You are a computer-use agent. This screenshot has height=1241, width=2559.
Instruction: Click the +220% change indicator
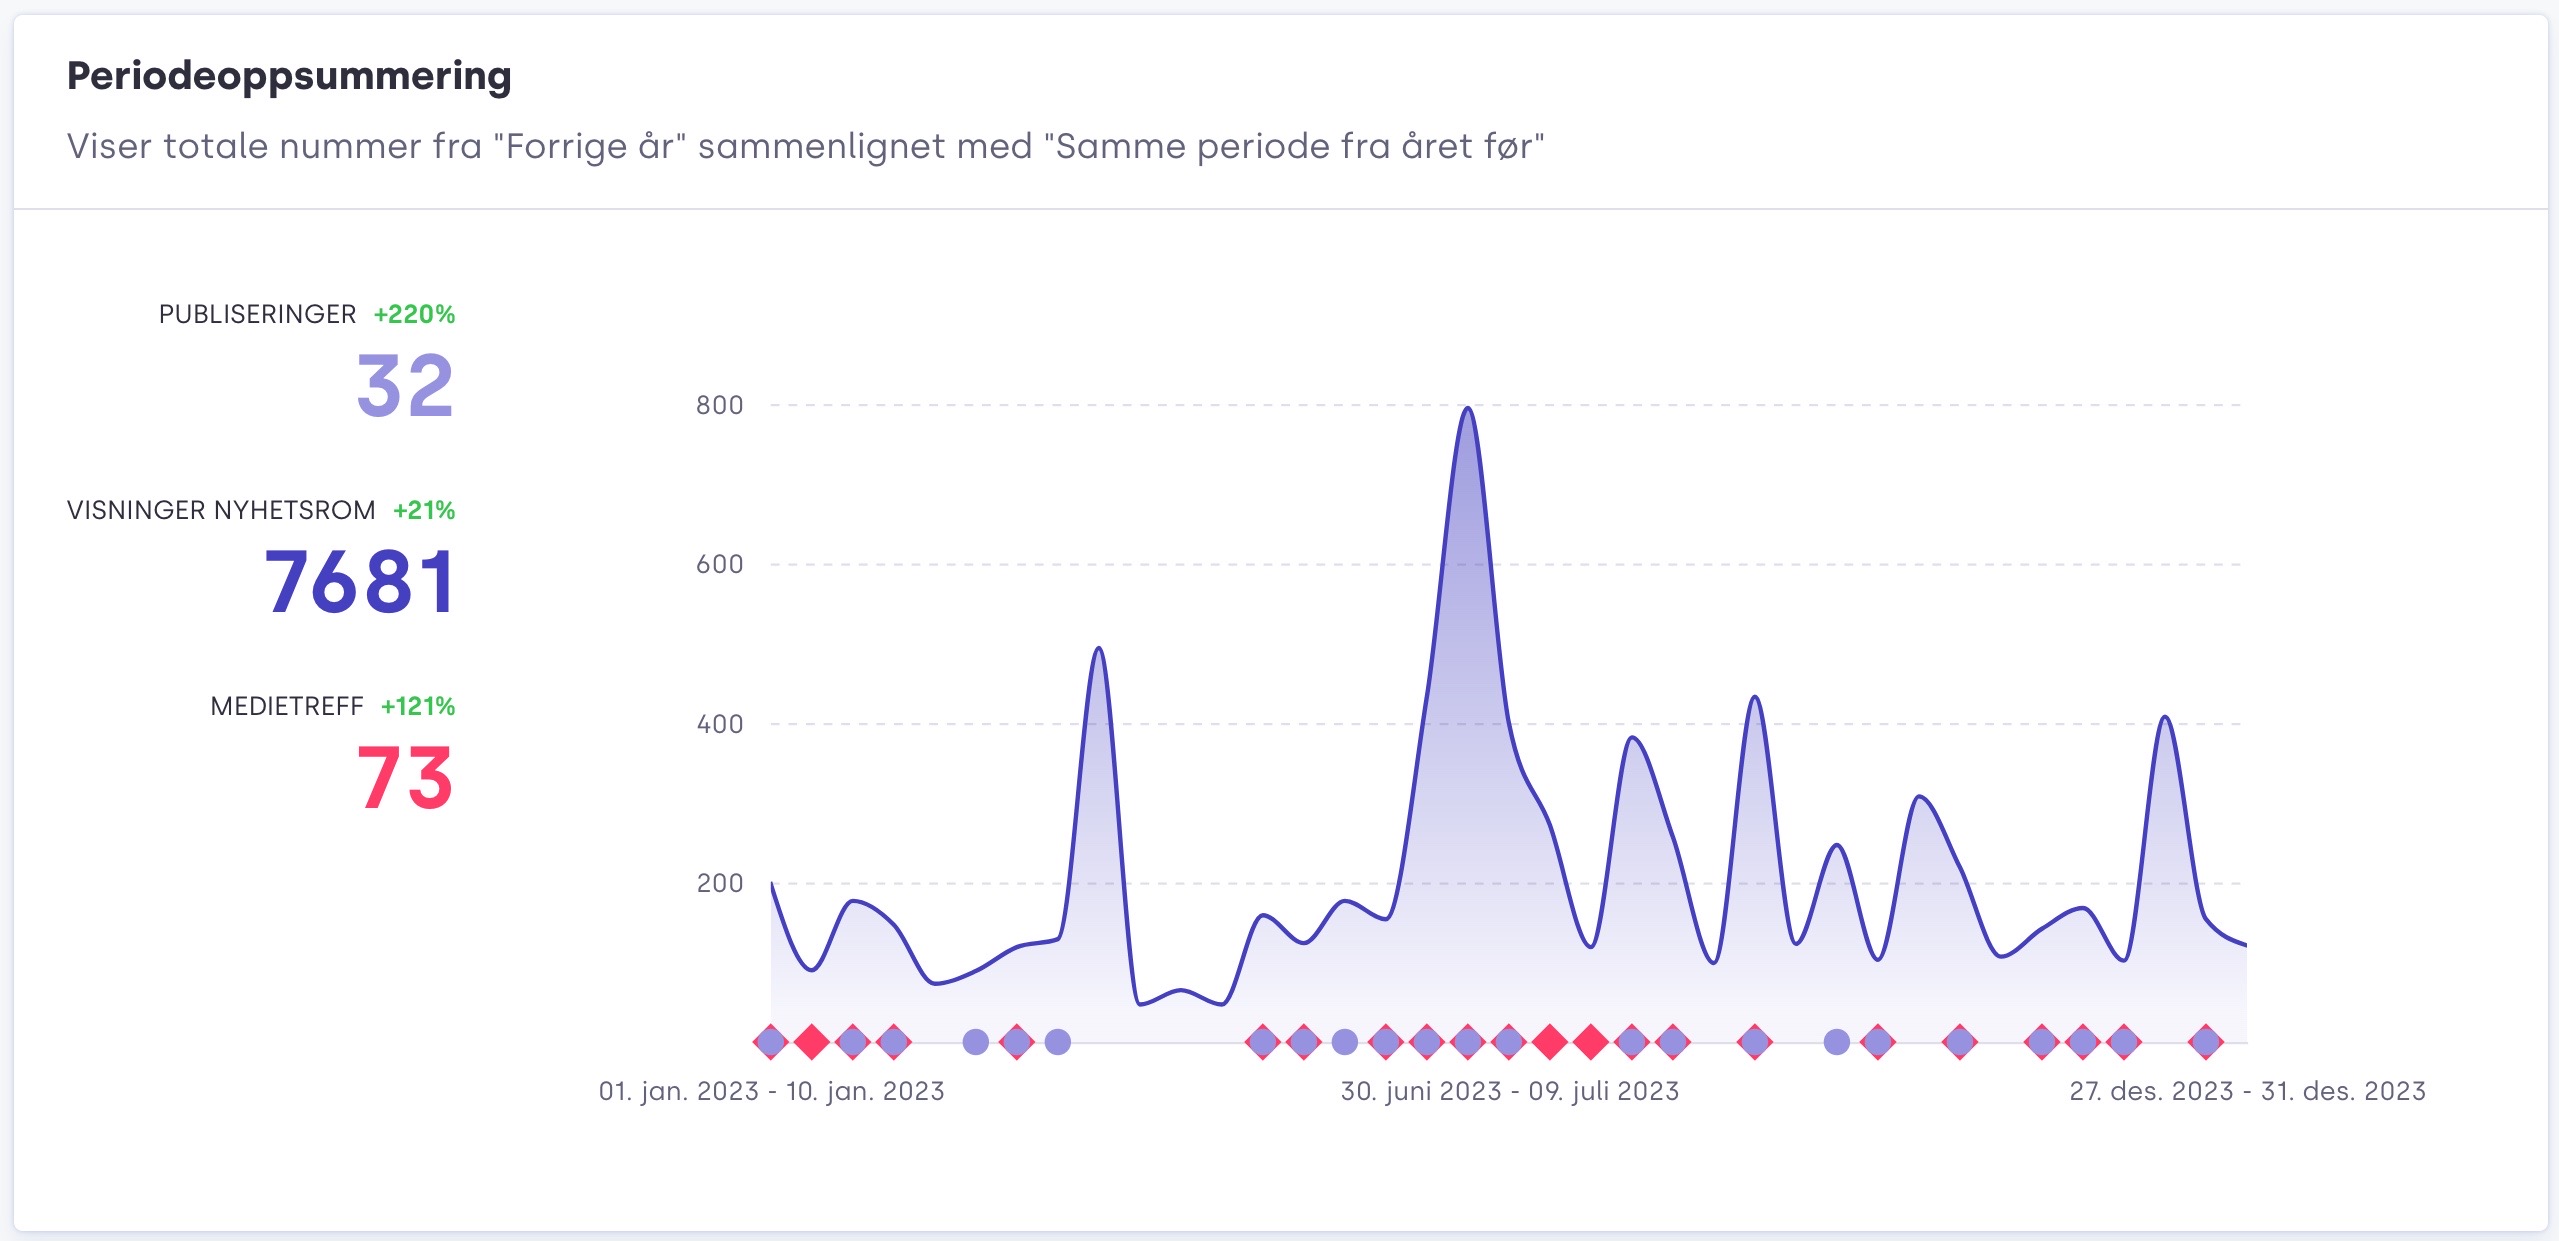[414, 314]
